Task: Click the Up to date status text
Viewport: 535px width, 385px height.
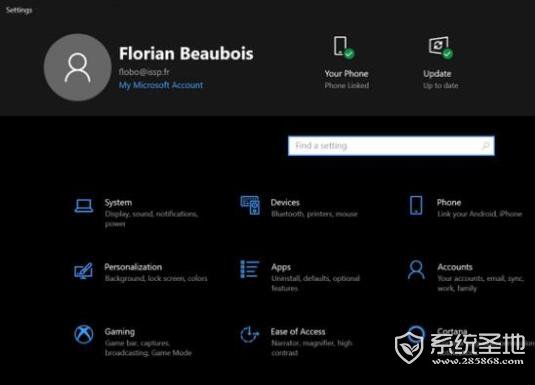Action: [440, 86]
